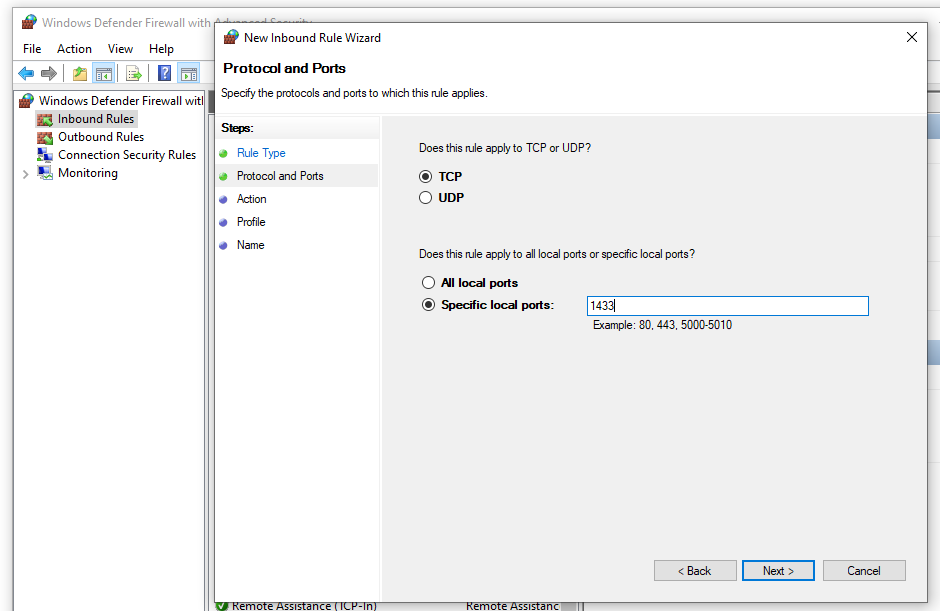This screenshot has height=611, width=940.
Task: Click the Protocol and Ports step
Action: pos(280,176)
